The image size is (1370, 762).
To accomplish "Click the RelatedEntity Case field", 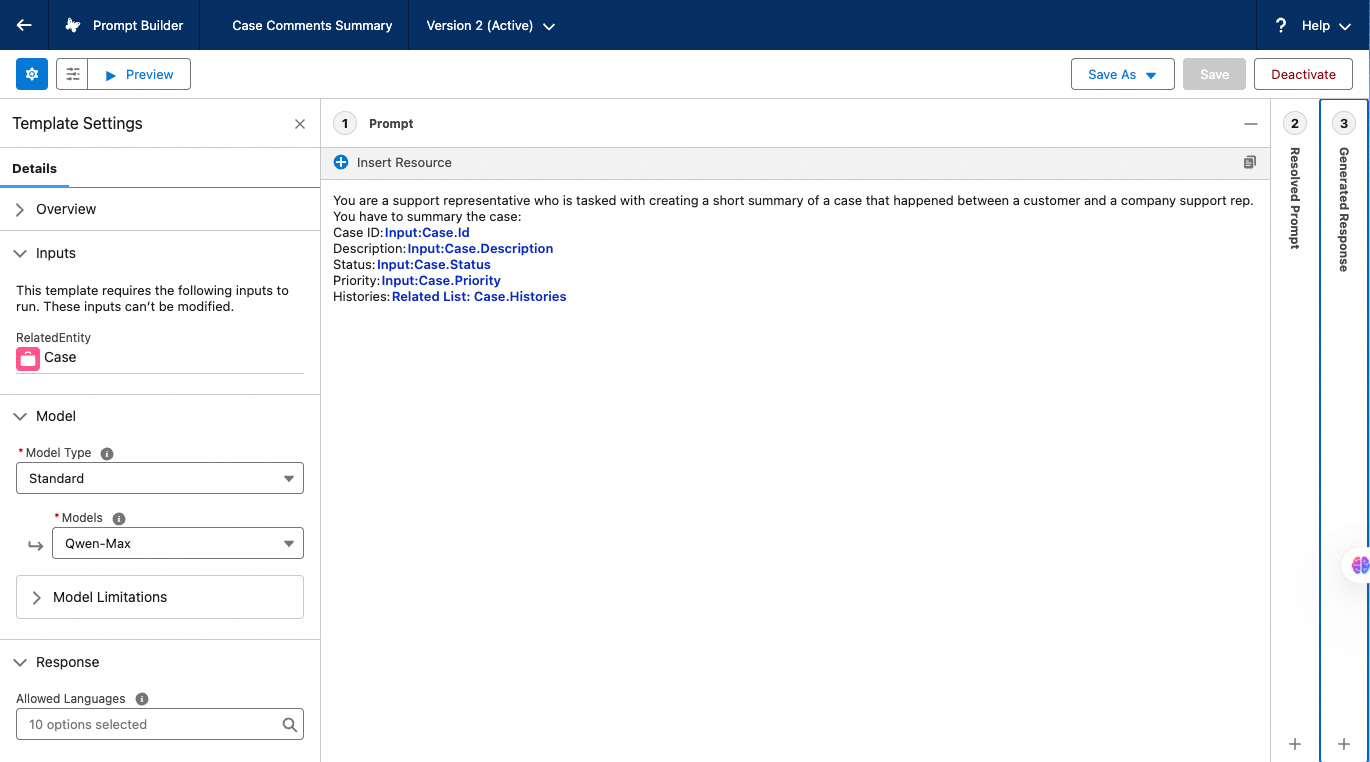I will tap(160, 358).
